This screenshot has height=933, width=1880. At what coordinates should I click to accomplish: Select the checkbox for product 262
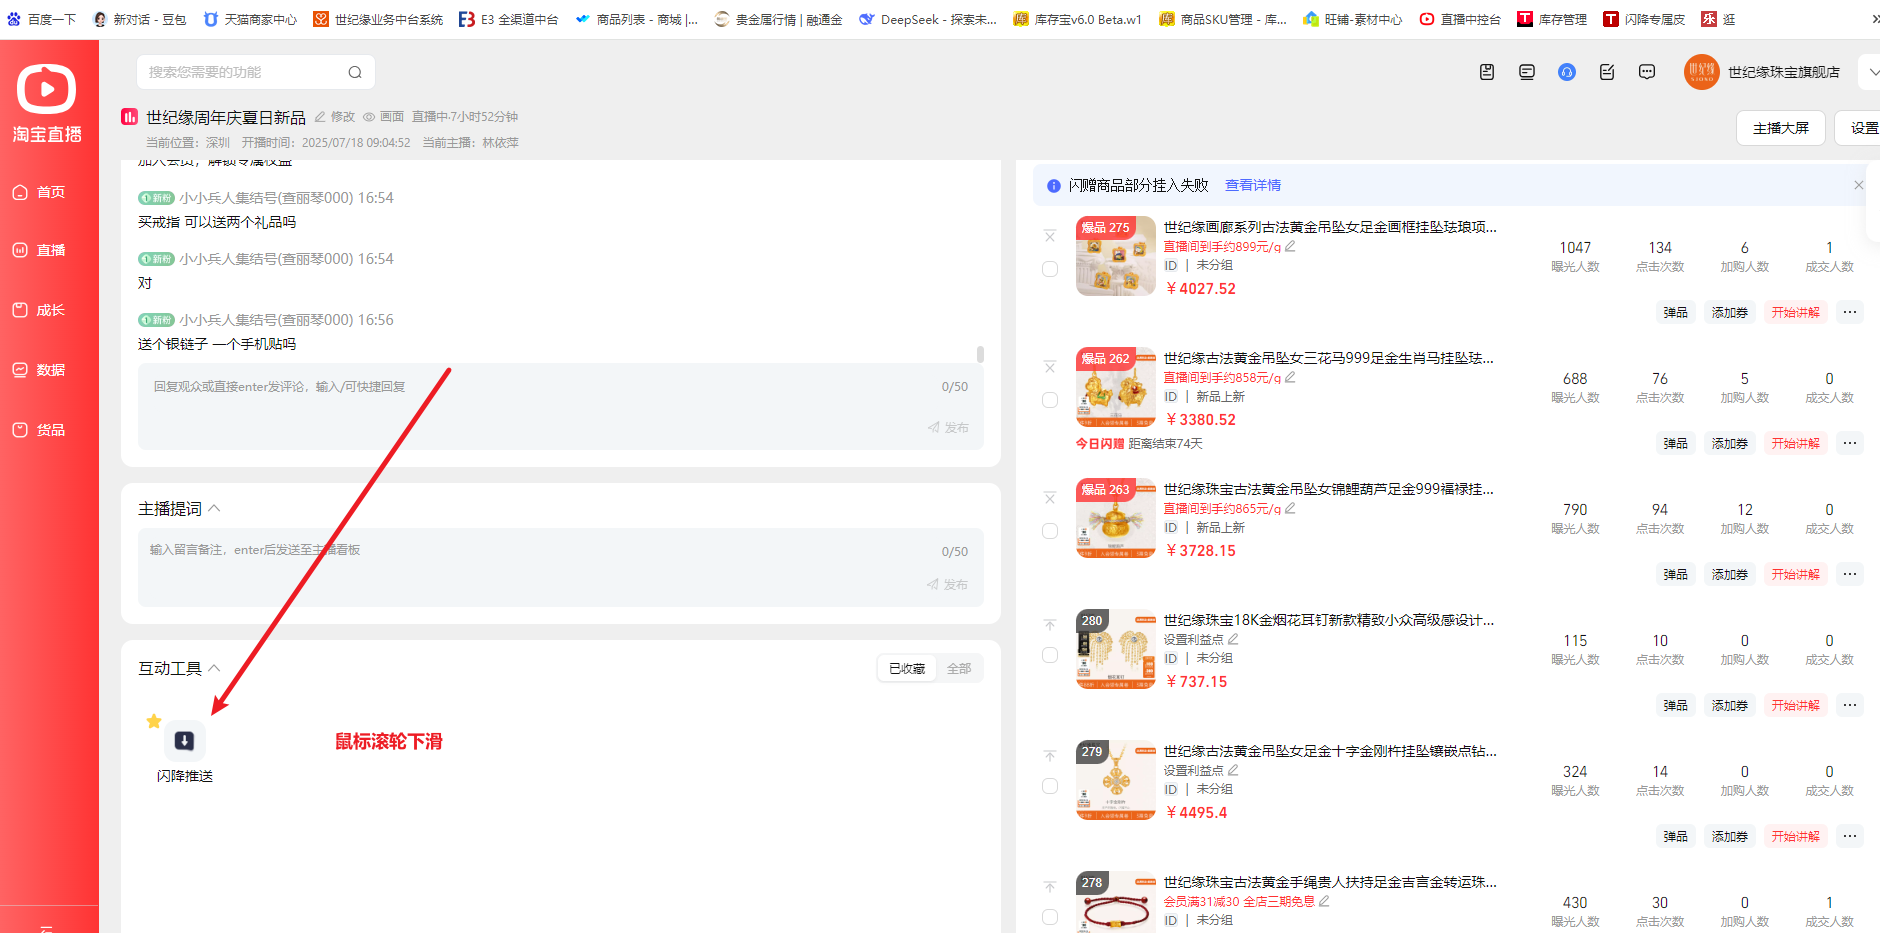point(1050,400)
